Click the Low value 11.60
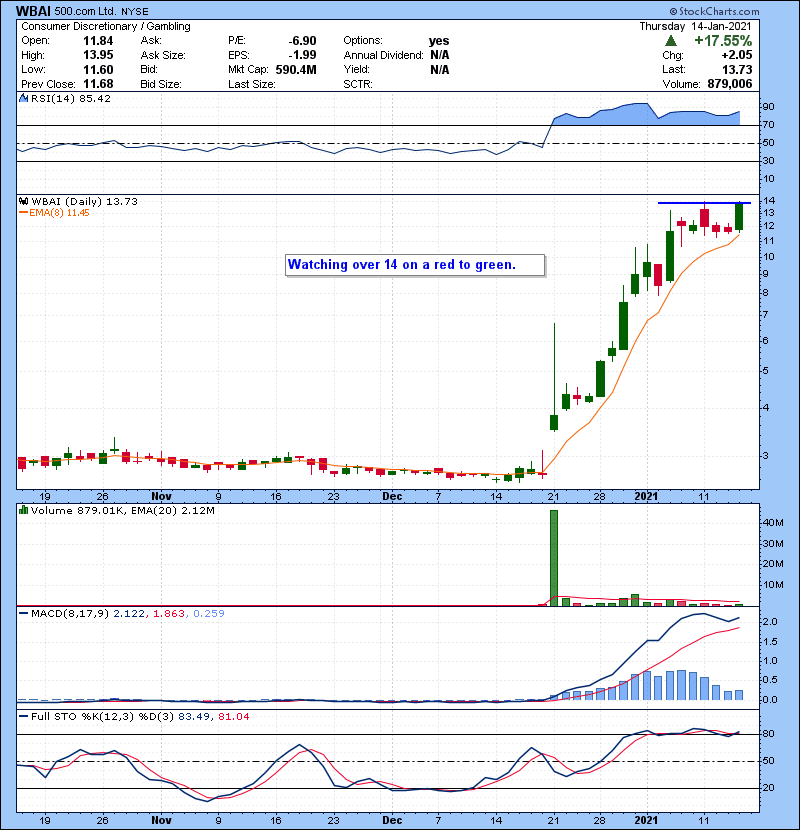This screenshot has height=830, width=800. coord(98,69)
